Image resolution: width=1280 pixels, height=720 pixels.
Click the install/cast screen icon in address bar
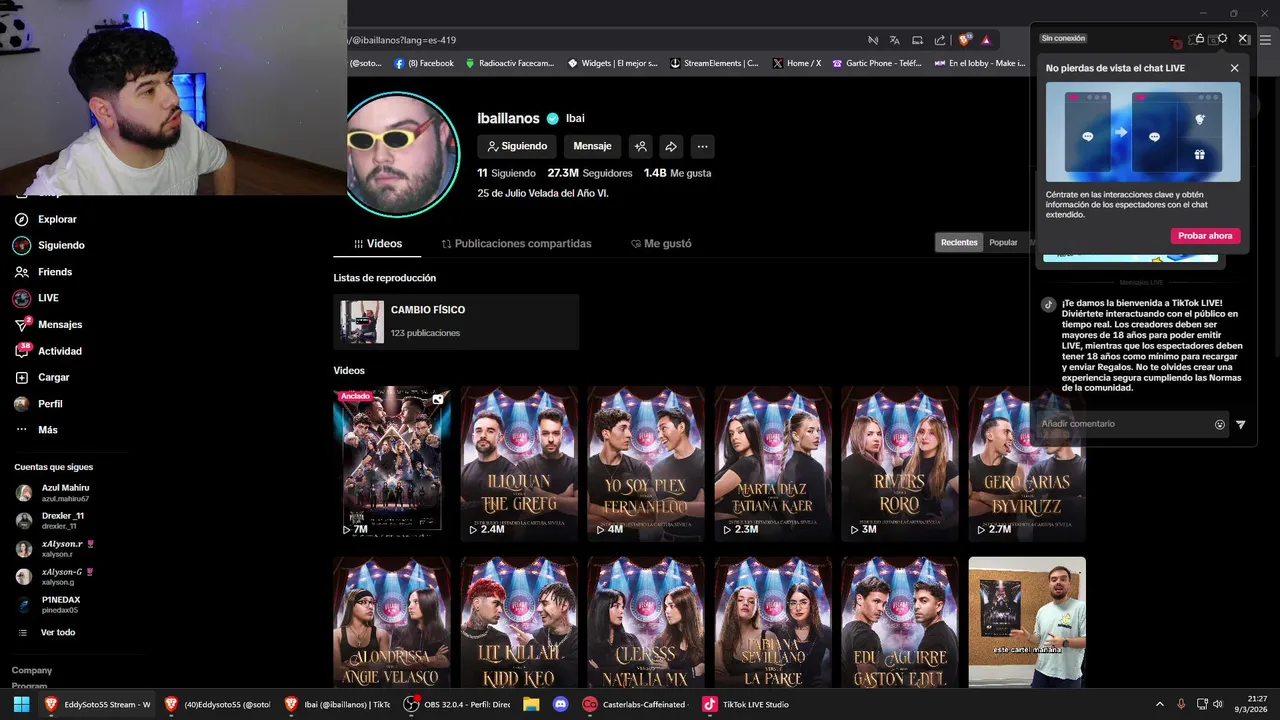(917, 40)
